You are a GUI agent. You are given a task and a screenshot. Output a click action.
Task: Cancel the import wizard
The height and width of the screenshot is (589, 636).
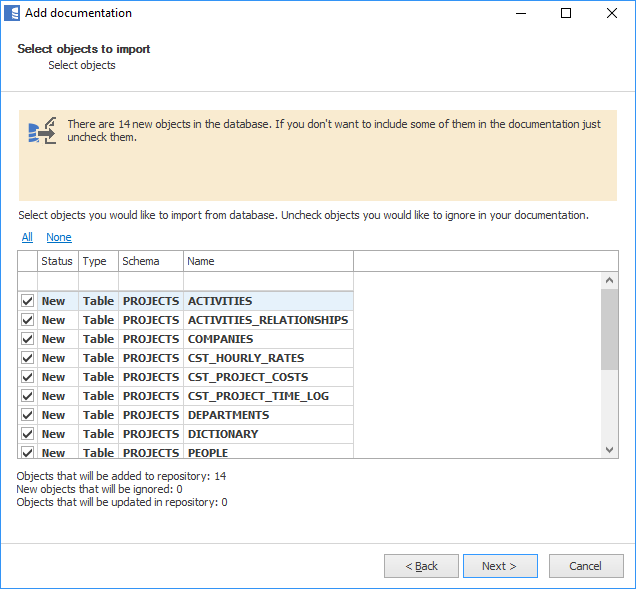click(585, 566)
